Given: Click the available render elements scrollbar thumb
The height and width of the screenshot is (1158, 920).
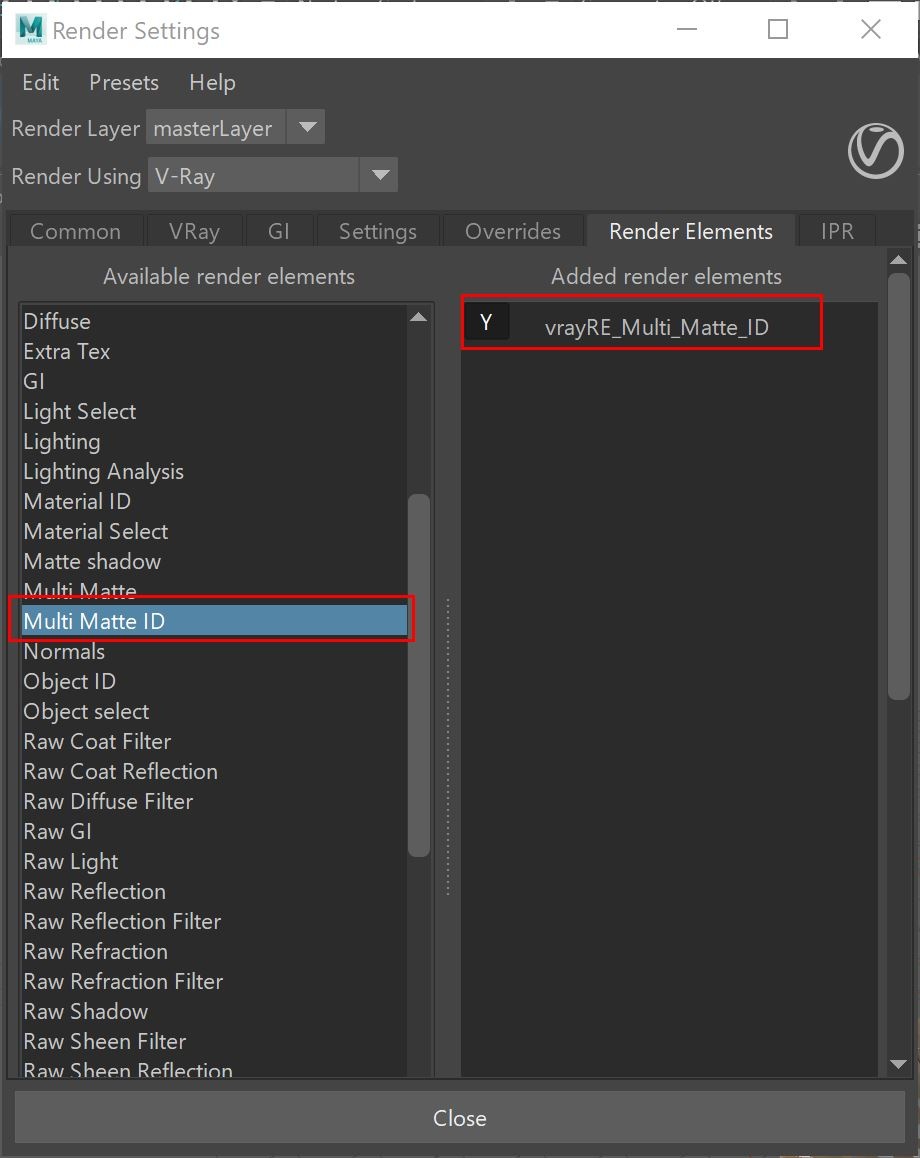Looking at the screenshot, I should (419, 675).
